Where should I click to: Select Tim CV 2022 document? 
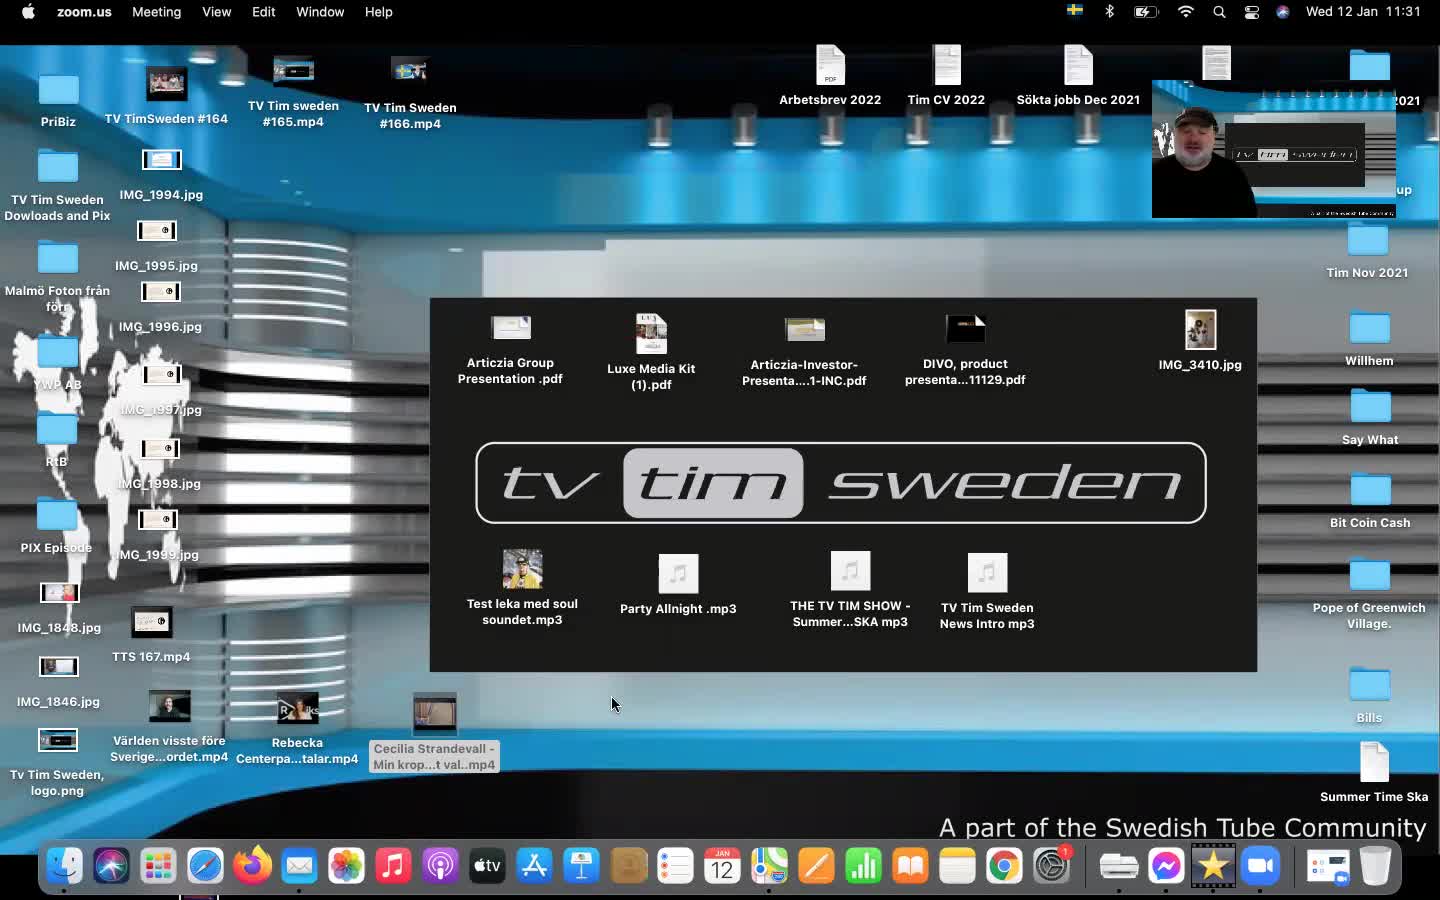pyautogui.click(x=946, y=76)
